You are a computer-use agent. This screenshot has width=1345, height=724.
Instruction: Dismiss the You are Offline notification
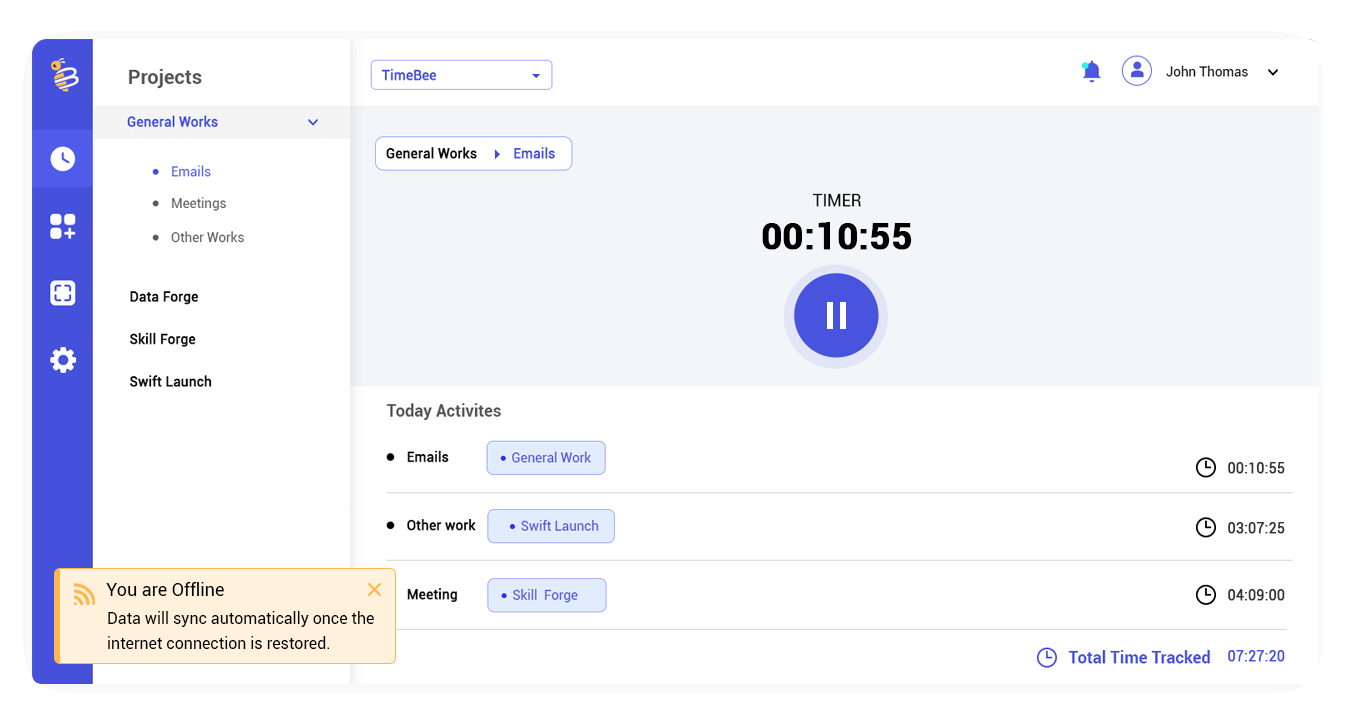tap(374, 589)
